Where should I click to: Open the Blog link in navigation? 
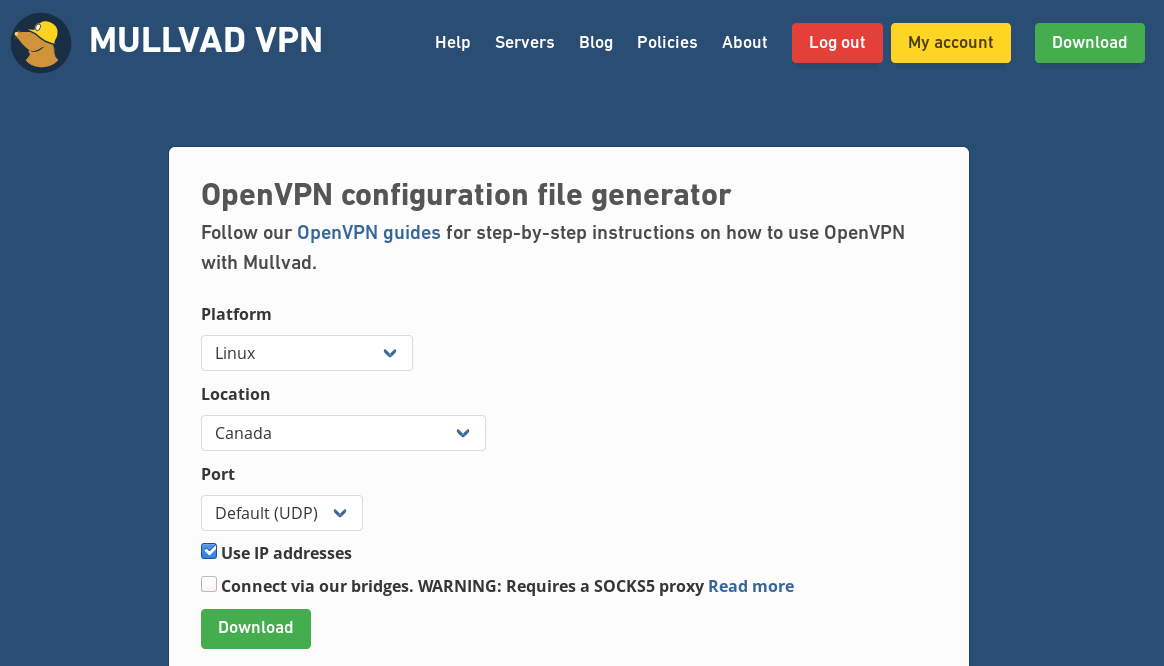tap(595, 42)
